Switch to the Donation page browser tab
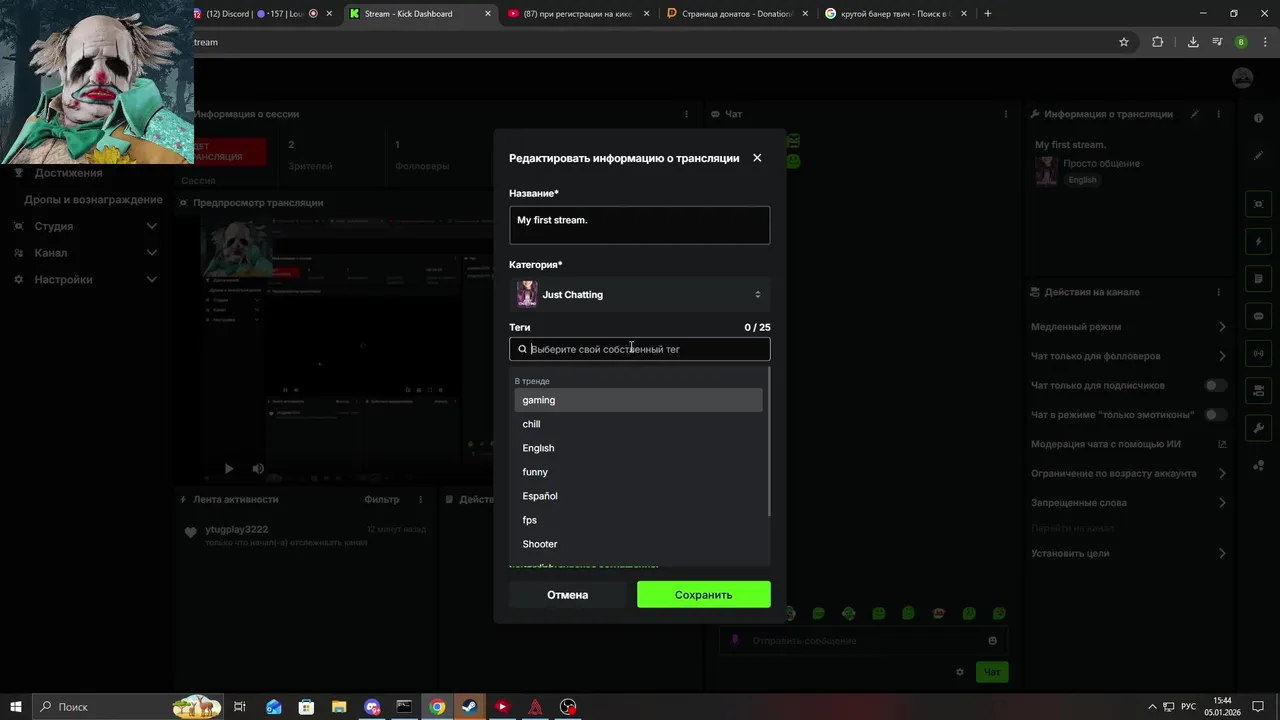Image resolution: width=1280 pixels, height=720 pixels. coord(736,14)
